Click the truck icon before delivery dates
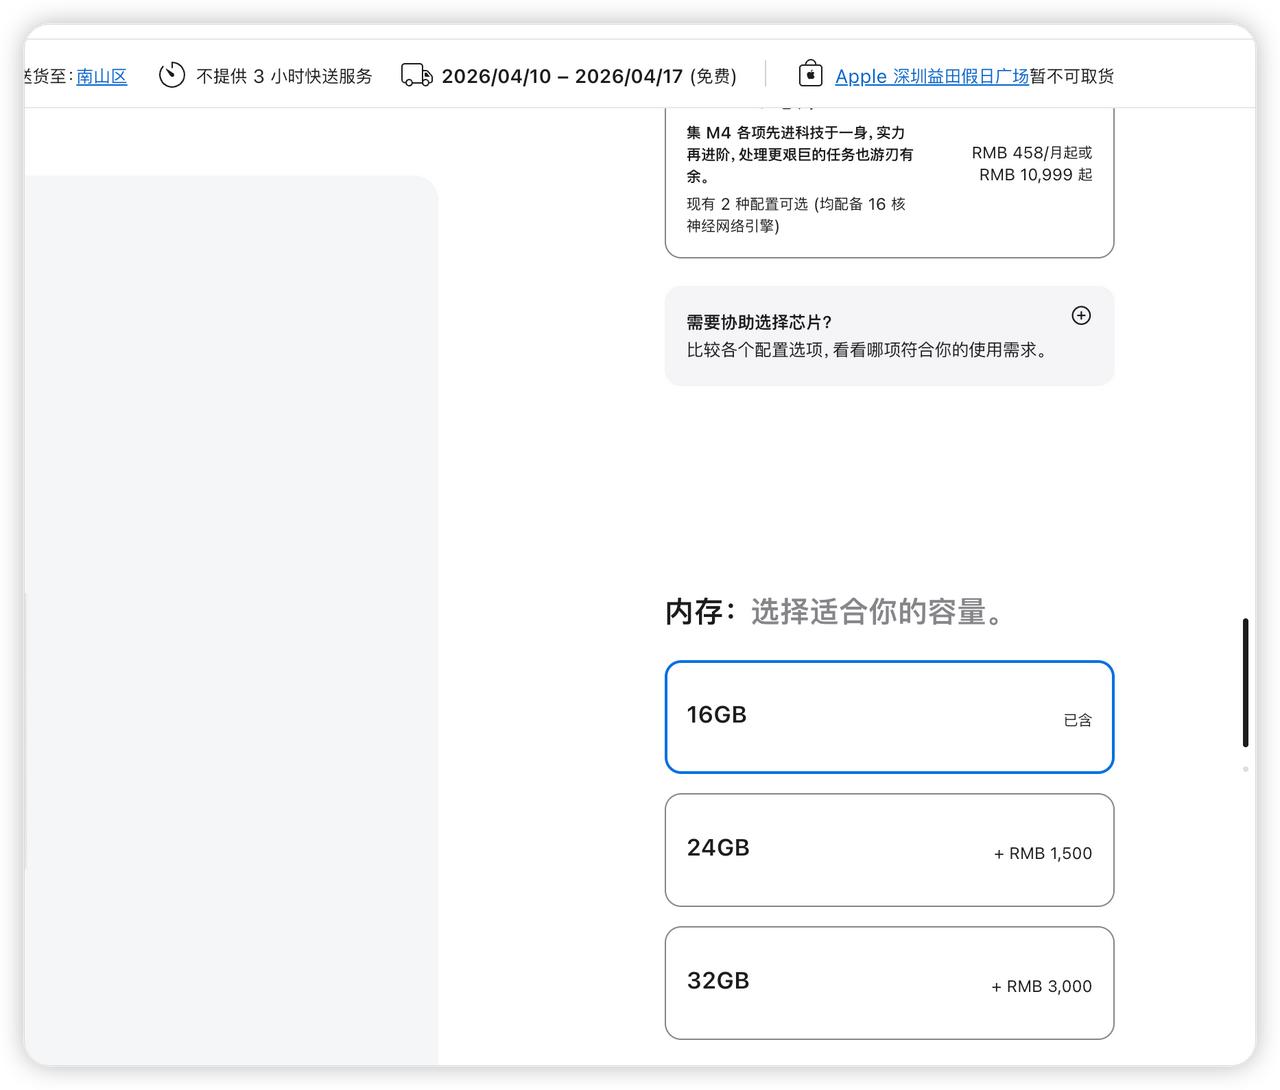 (x=417, y=74)
